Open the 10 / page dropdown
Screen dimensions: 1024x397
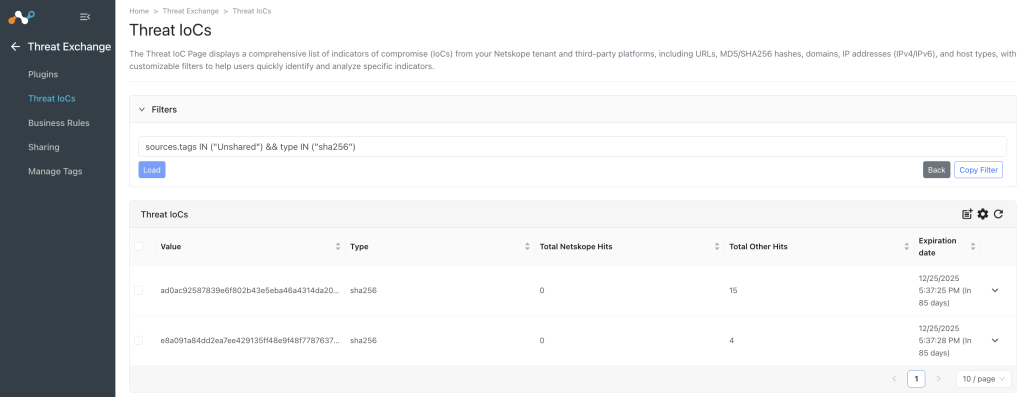(984, 379)
